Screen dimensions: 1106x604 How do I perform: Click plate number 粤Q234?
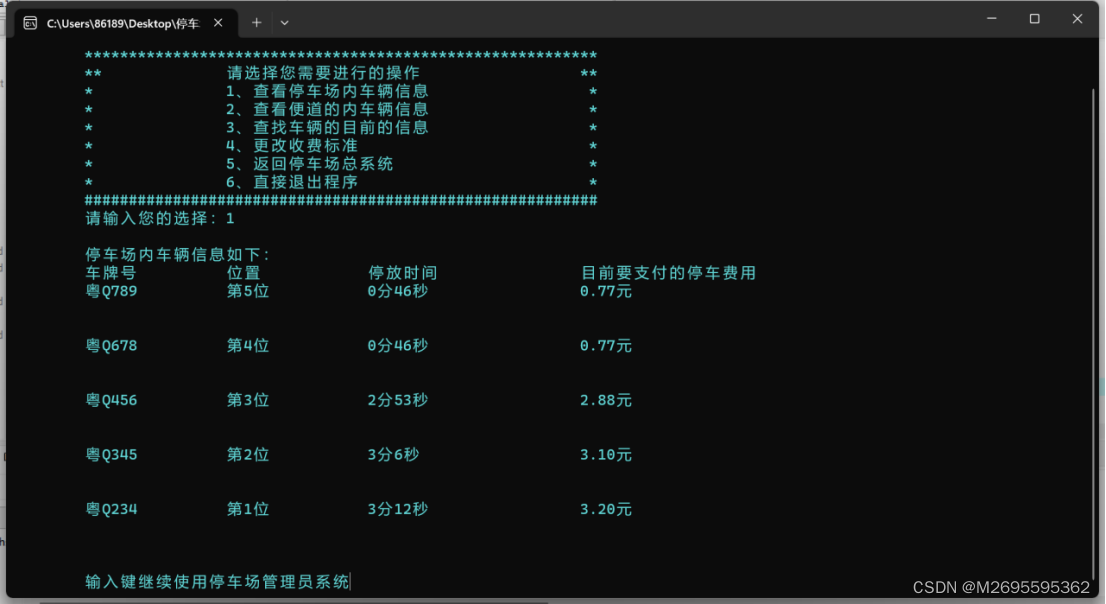[x=111, y=509]
